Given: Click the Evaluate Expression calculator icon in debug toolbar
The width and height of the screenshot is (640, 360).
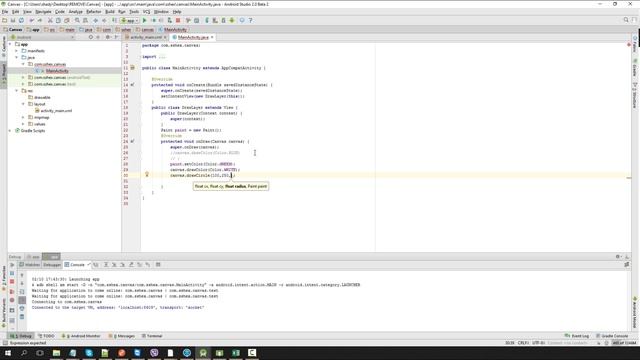Looking at the screenshot, I should (x=158, y=265).
